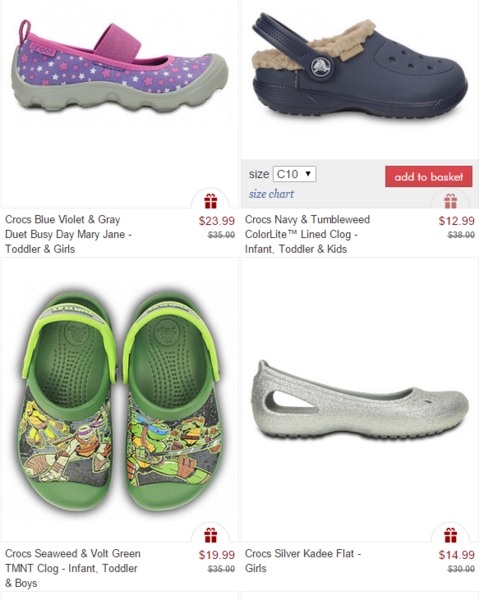The width and height of the screenshot is (479, 600).
Task: Click gift icon on Navy Lined Clog
Action: [x=450, y=201]
